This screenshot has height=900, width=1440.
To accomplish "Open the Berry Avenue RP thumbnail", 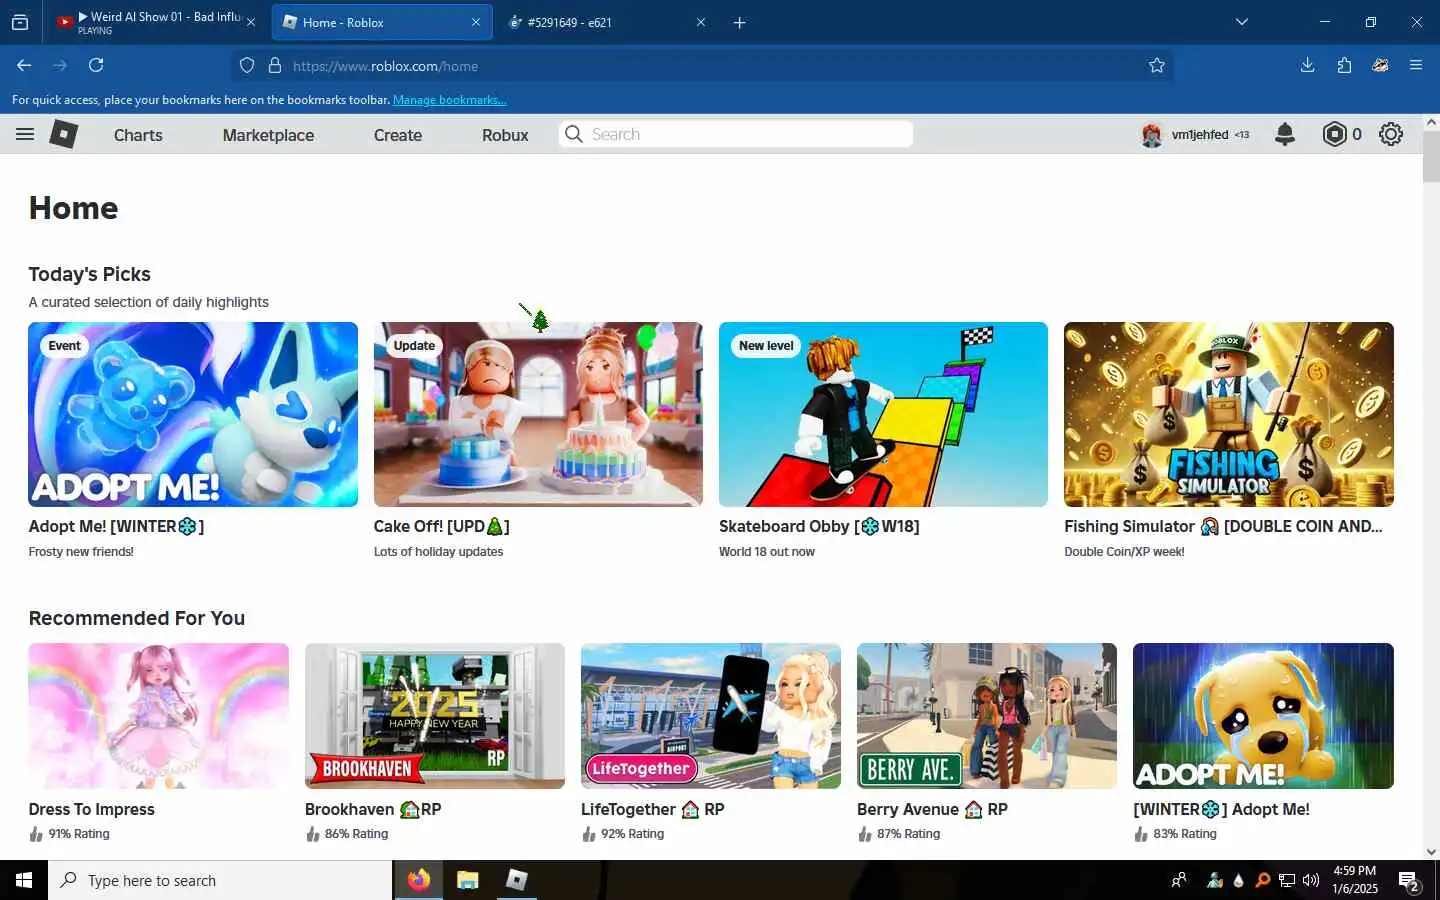I will pos(987,716).
